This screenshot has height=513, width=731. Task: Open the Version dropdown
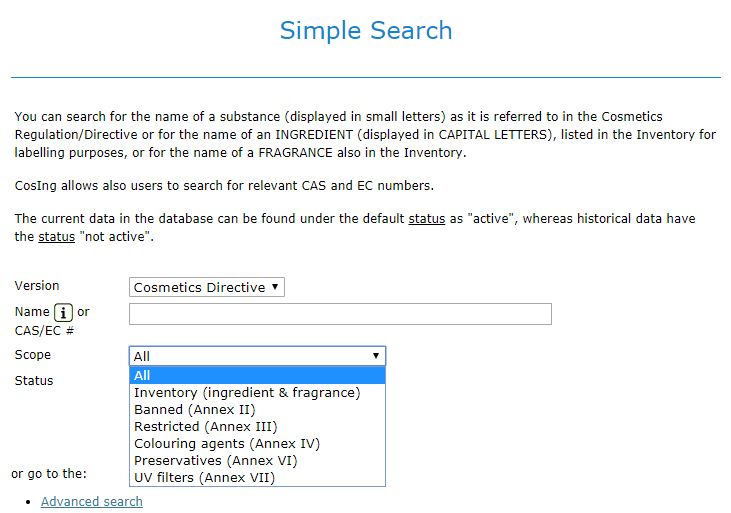coord(207,287)
